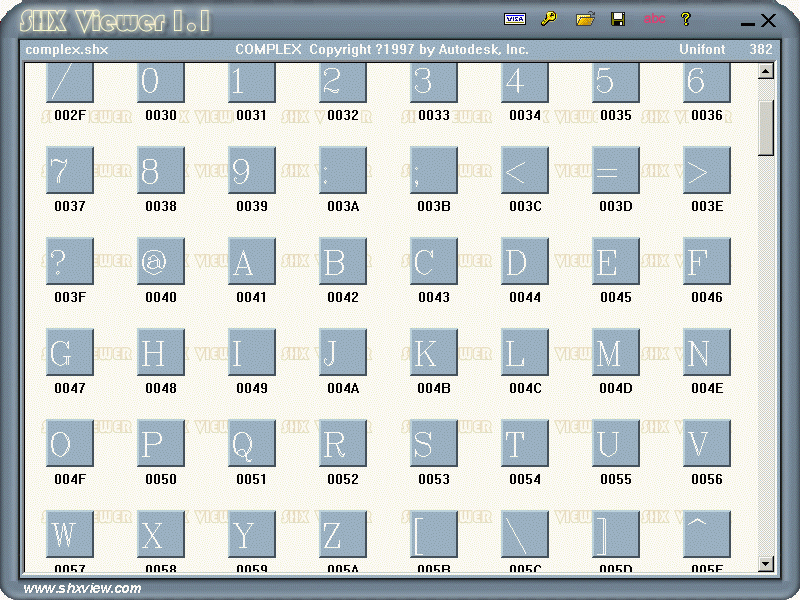This screenshot has height=600, width=800.
Task: Select the letter W glyph at 0057
Action: (69, 534)
